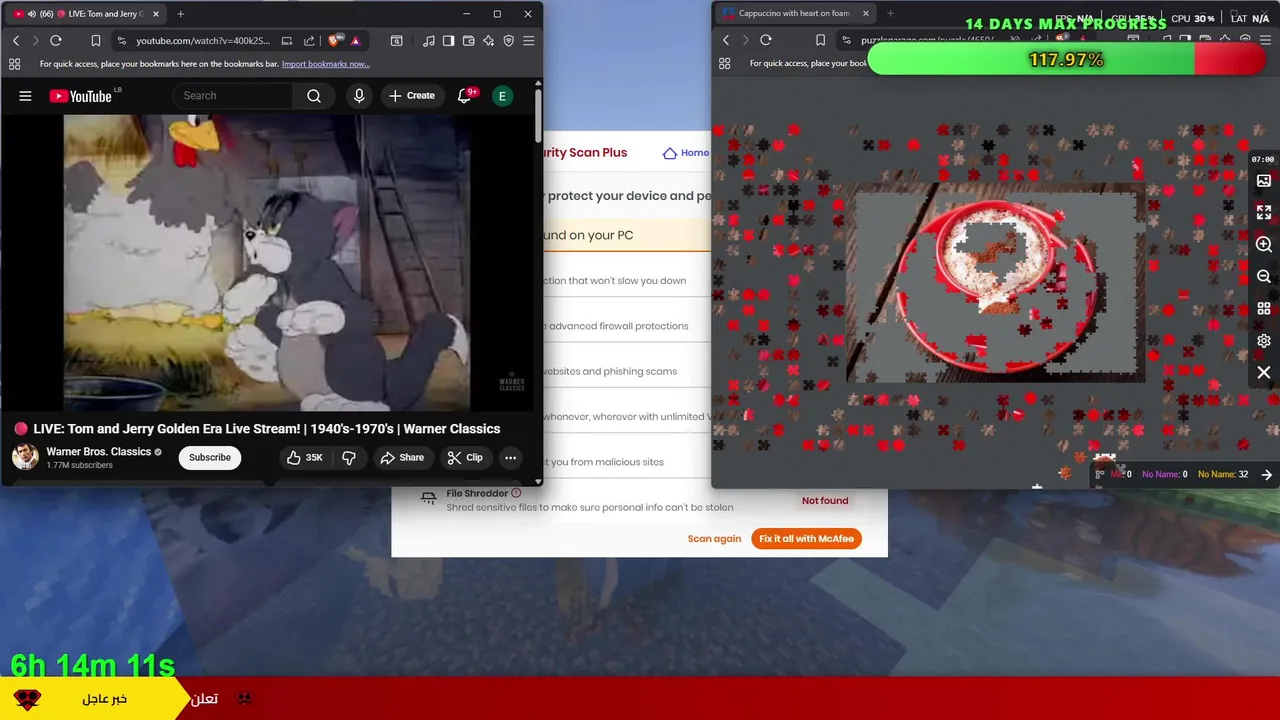Close the puzzle with the X icon
The image size is (1280, 720).
(1264, 373)
